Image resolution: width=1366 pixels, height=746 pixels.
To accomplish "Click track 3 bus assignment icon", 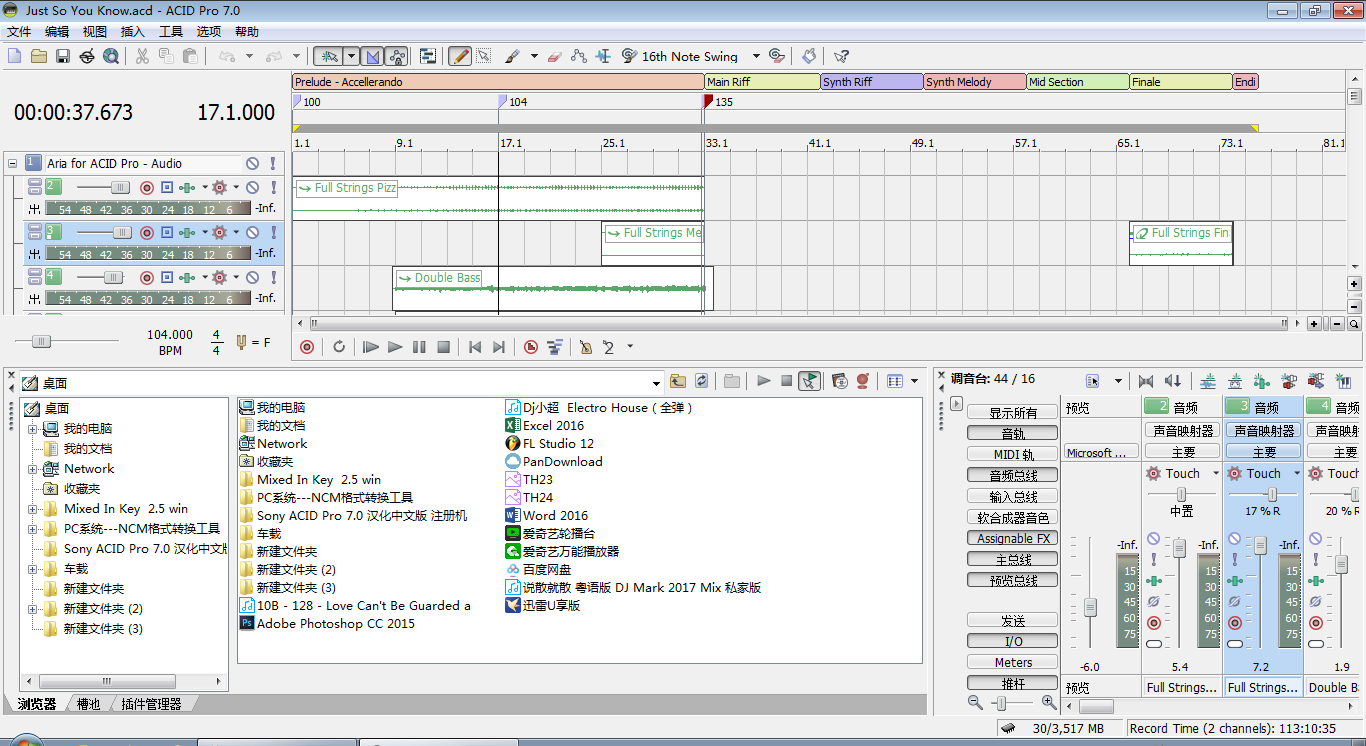I will click(x=186, y=232).
